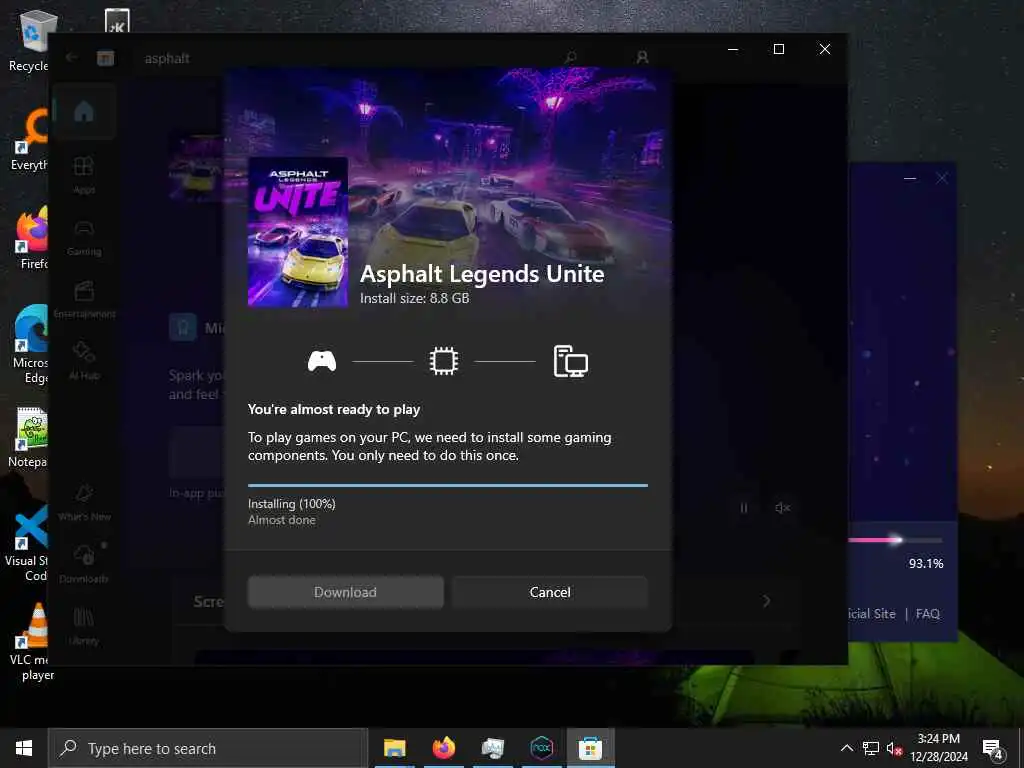
Task: Open network status tray icon
Action: (871, 748)
